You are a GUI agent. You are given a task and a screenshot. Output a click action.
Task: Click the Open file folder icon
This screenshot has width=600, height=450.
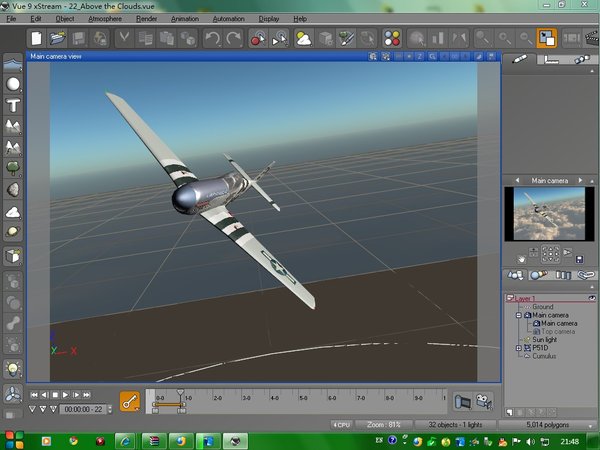pyautogui.click(x=59, y=39)
